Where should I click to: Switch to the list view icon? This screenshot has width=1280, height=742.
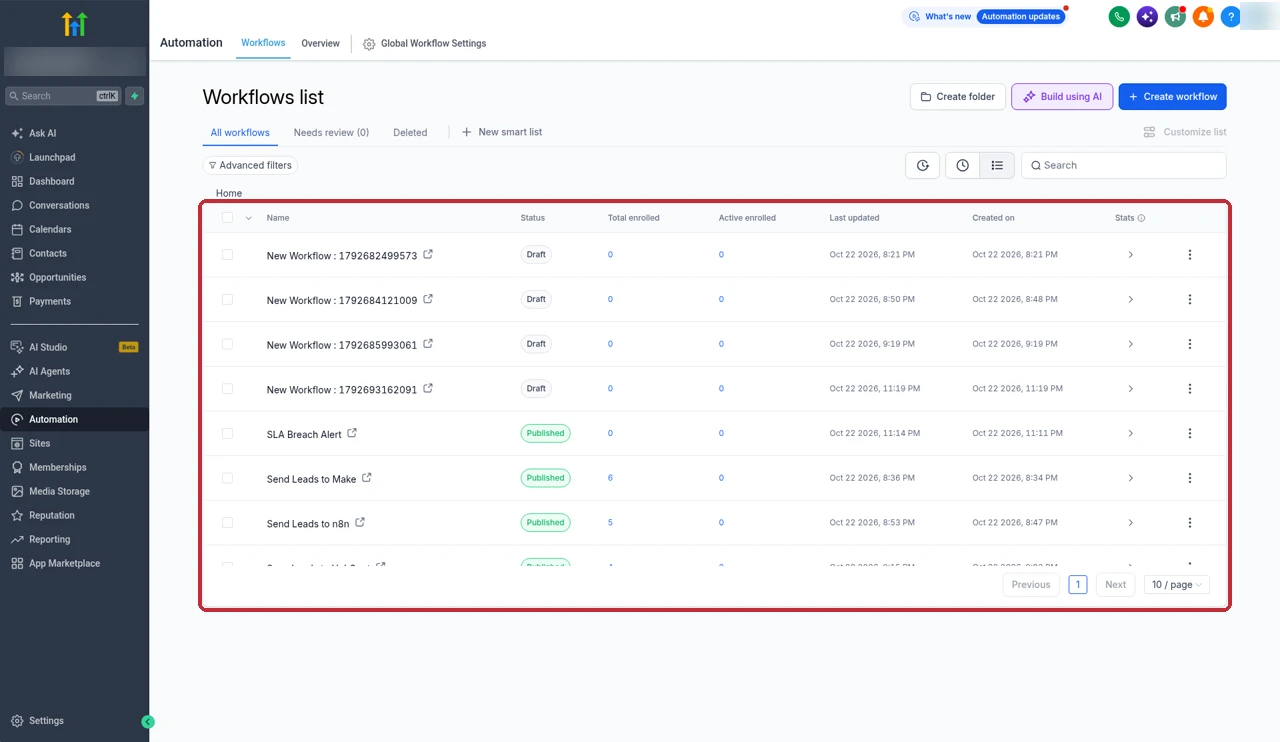click(997, 165)
